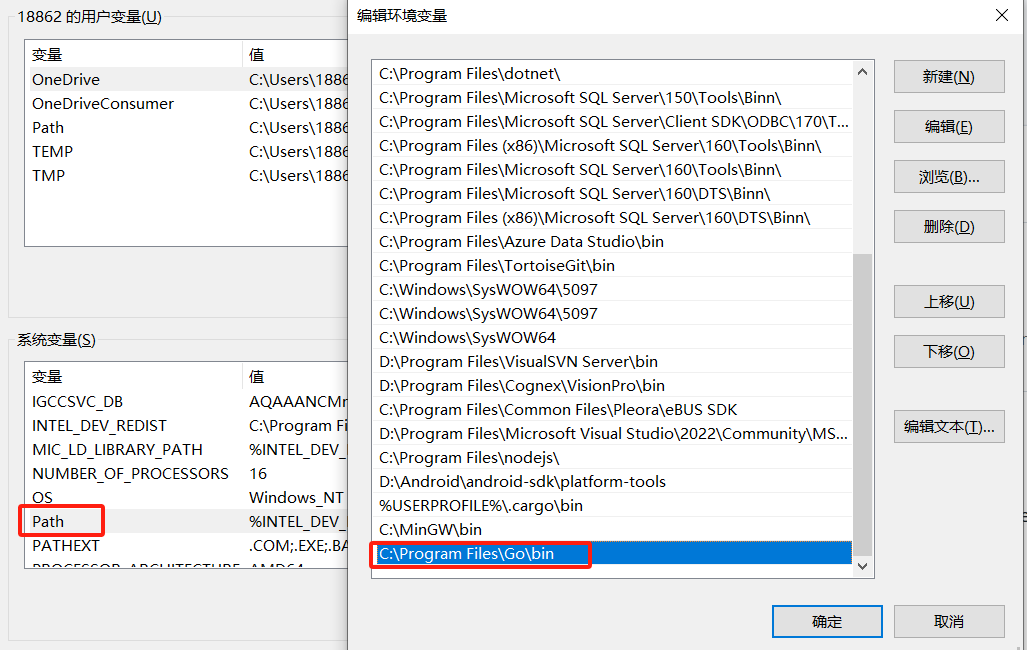Choose the C:\Program Files\TortoiseGit\bin entry
Viewport: 1027px width, 650px height.
(x=496, y=265)
